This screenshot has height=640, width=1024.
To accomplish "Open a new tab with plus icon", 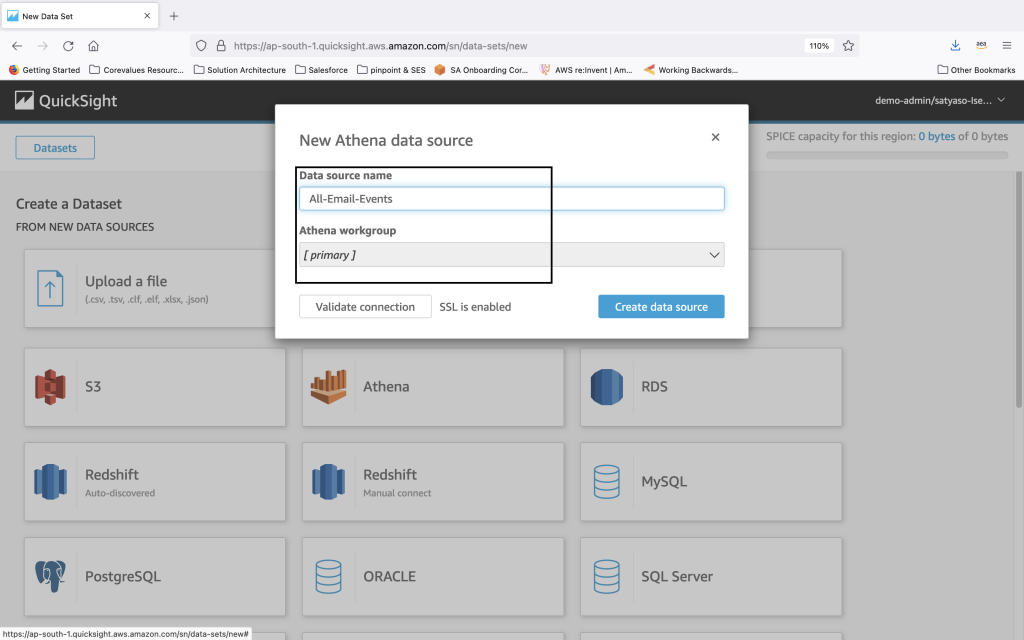I will pos(174,16).
